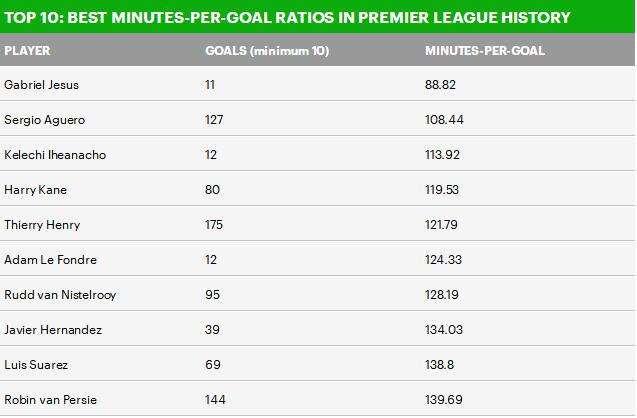Select Javier Hernandez in the table

(x=53, y=330)
